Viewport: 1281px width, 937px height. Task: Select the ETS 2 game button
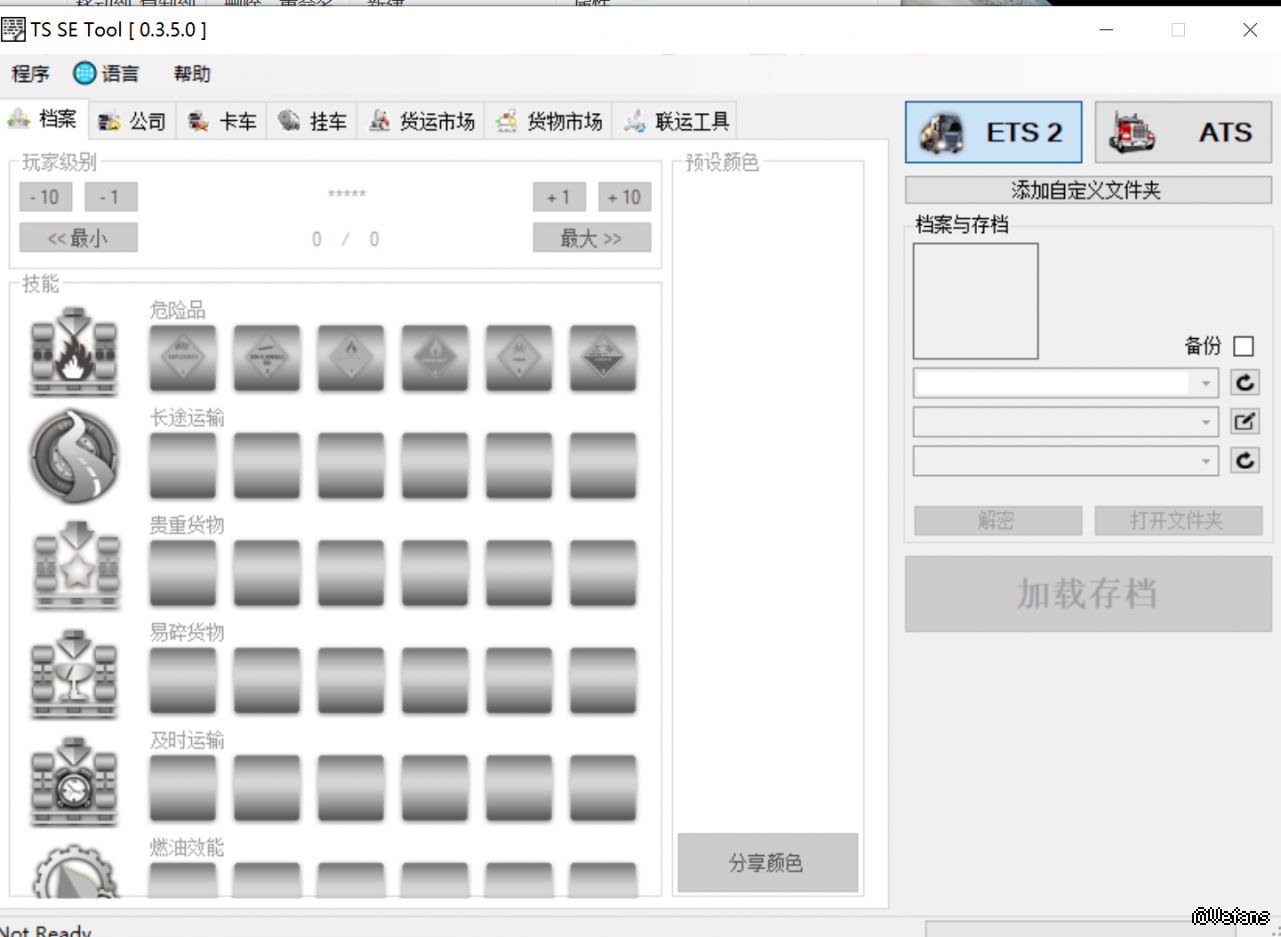point(993,132)
